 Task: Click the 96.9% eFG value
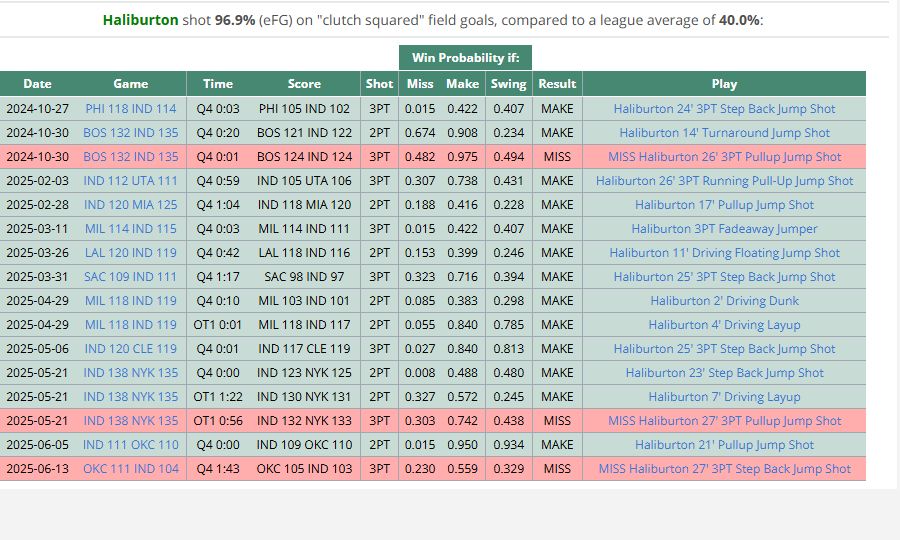click(x=235, y=20)
